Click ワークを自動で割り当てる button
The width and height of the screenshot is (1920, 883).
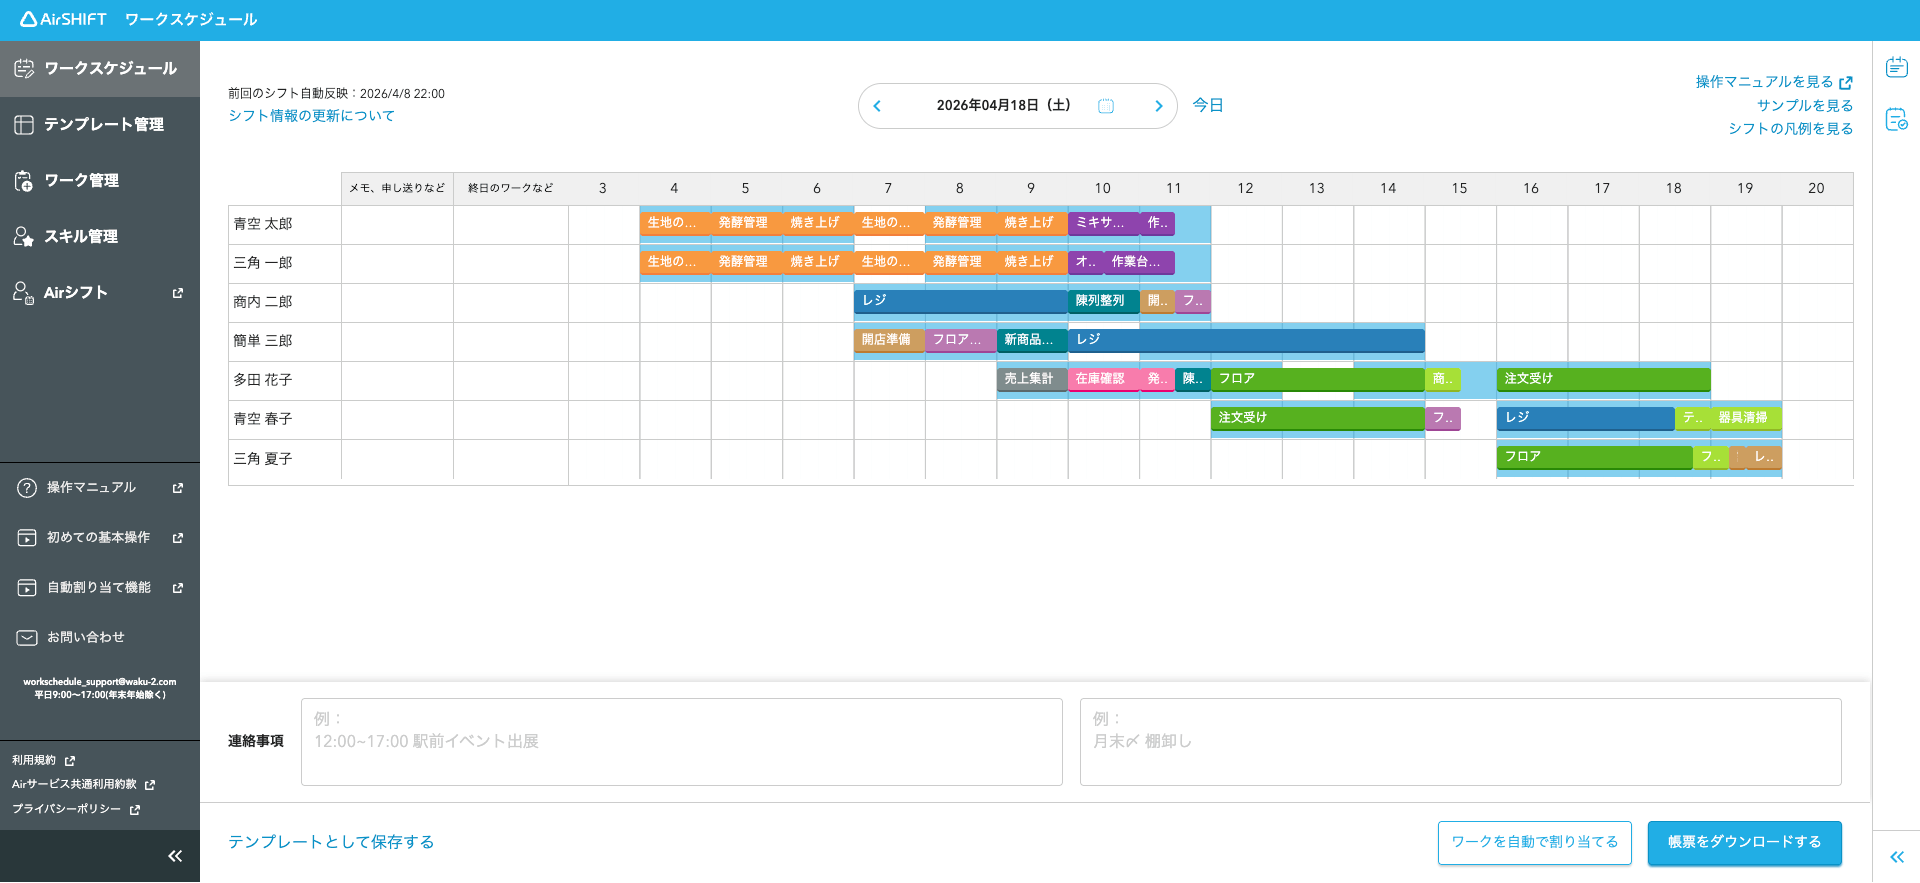click(x=1535, y=843)
